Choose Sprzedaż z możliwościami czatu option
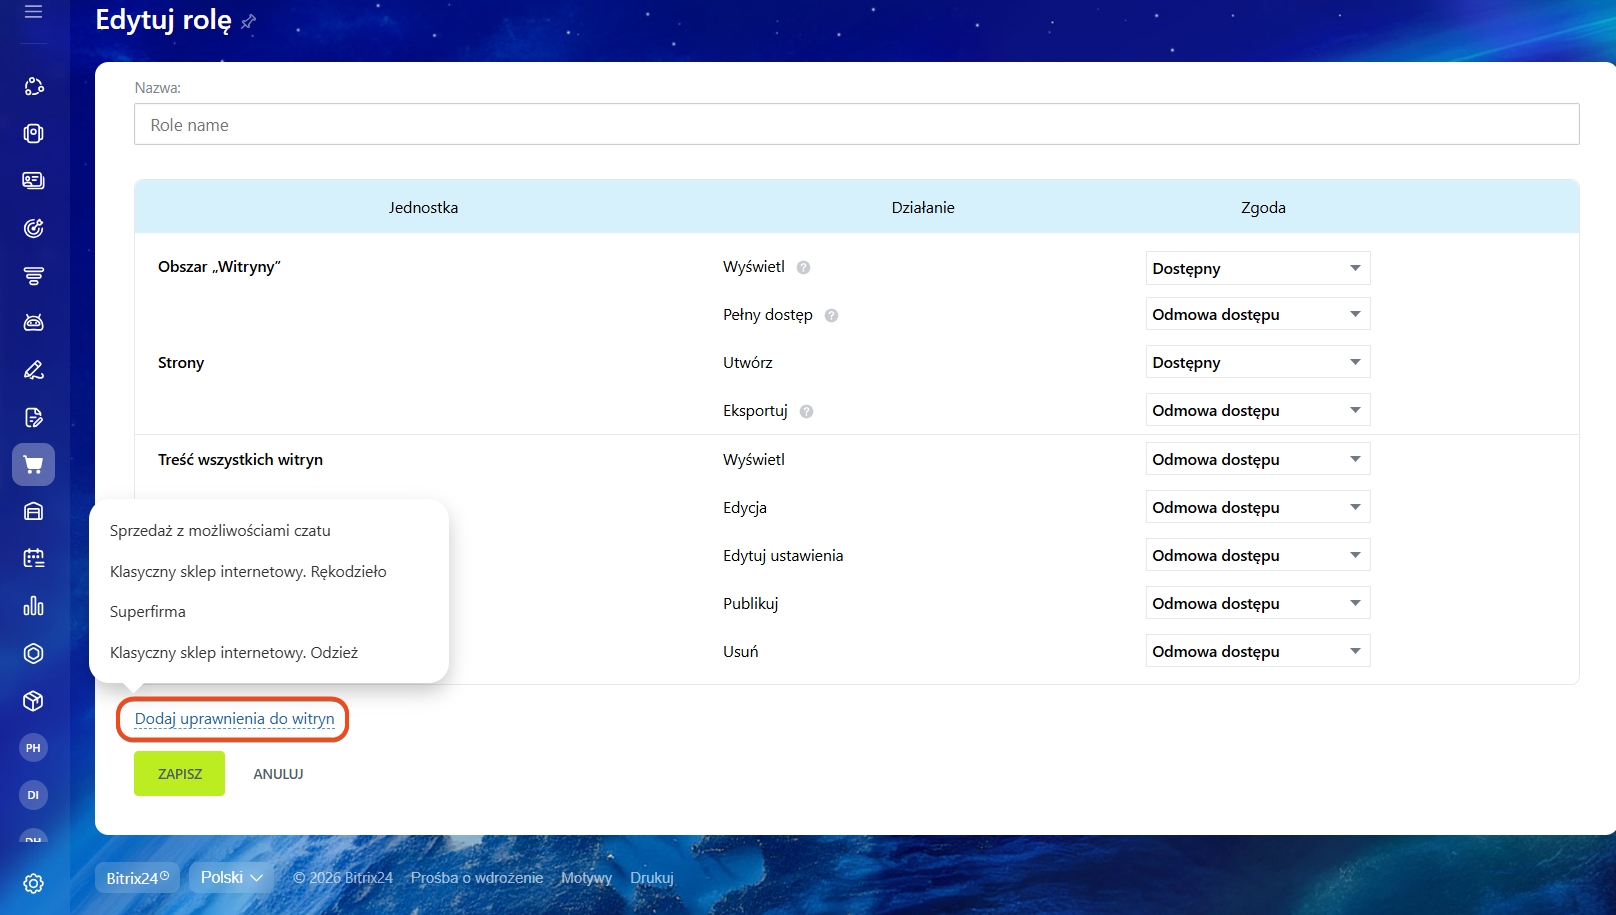 coord(220,530)
